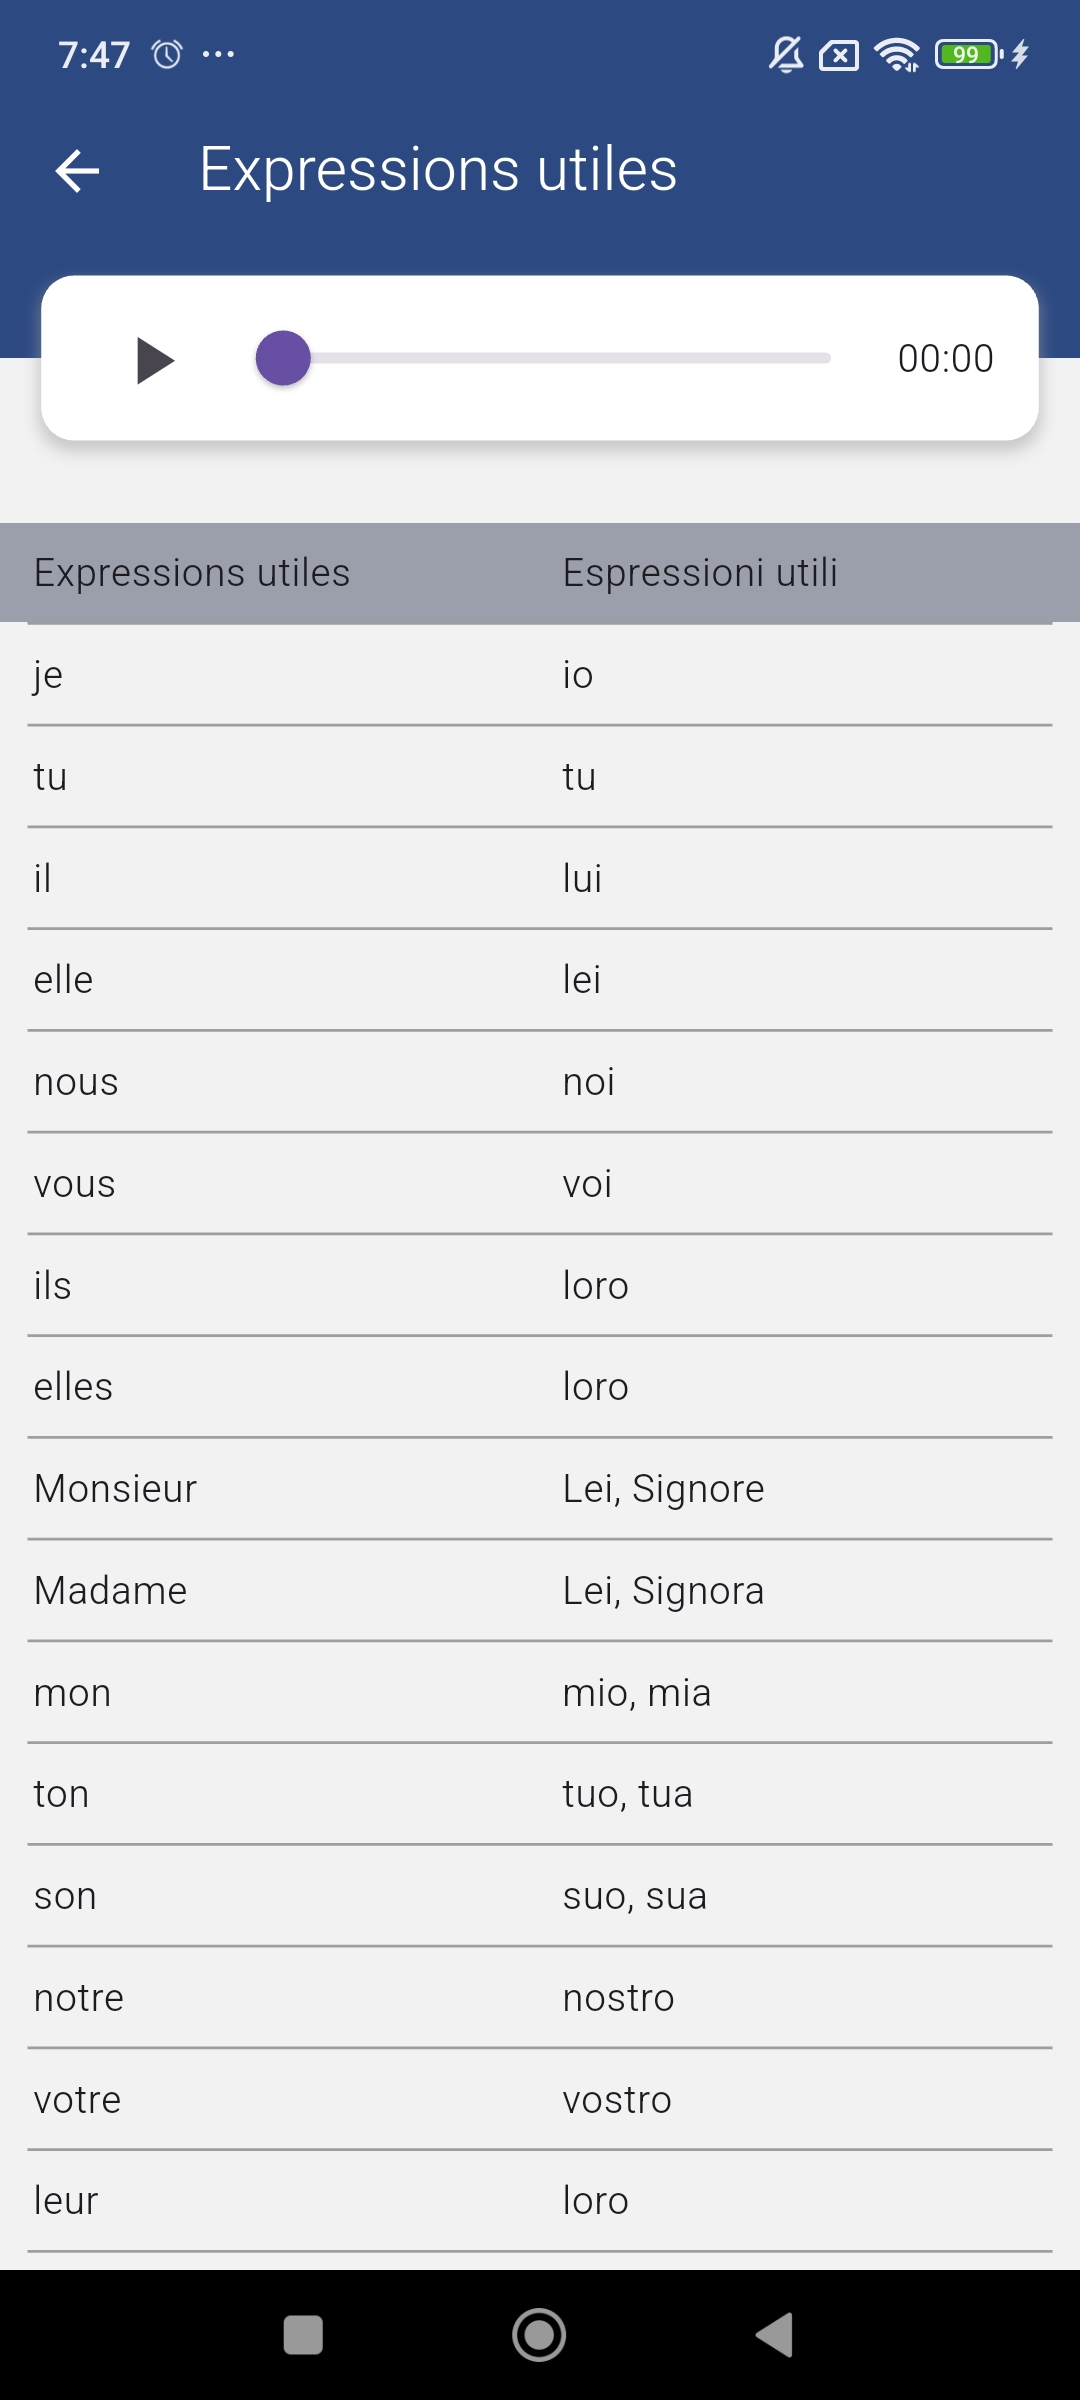
Task: Tap the 'Expressions utiles' column header
Action: coord(192,573)
